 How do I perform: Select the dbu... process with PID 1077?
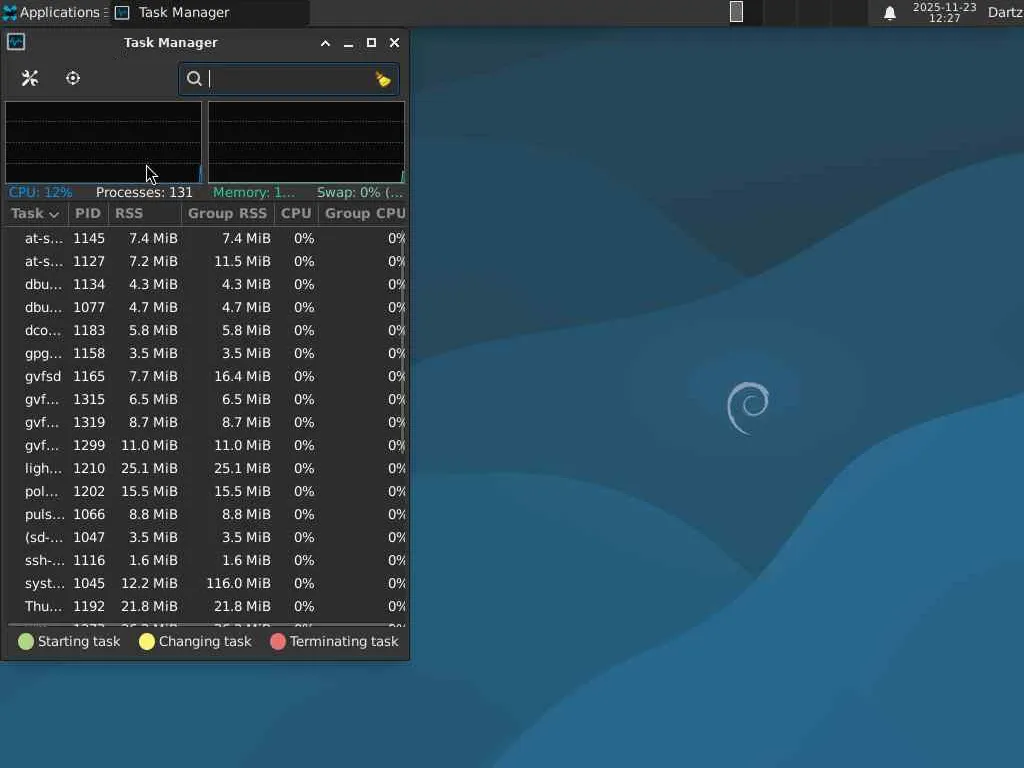coord(205,308)
